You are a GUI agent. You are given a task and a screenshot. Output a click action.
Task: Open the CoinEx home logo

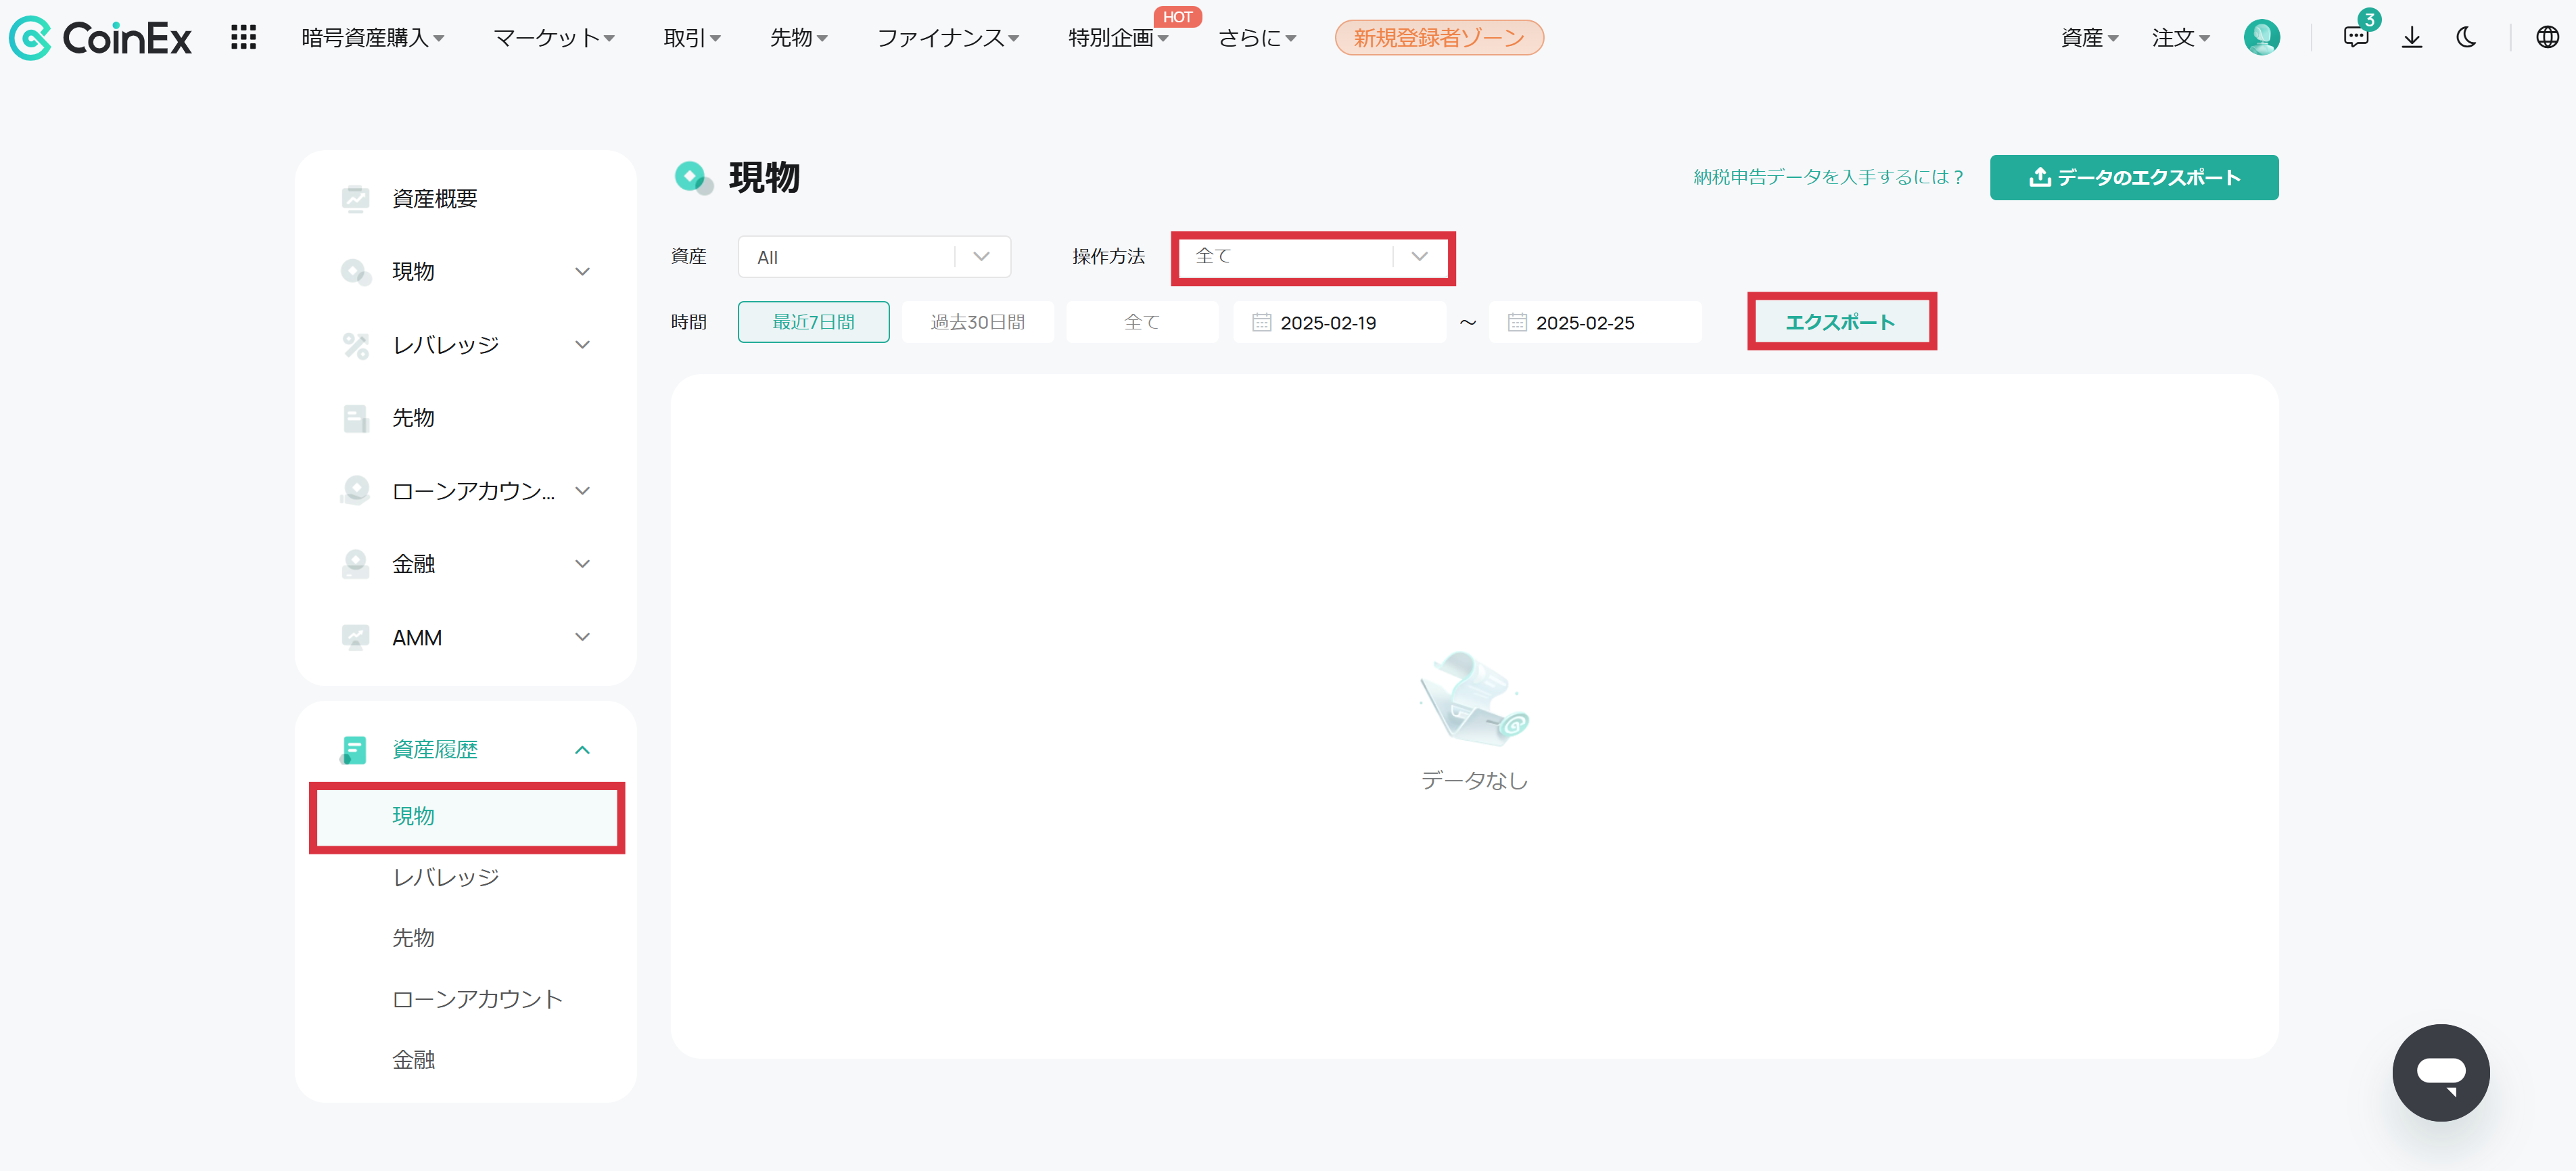pos(100,38)
